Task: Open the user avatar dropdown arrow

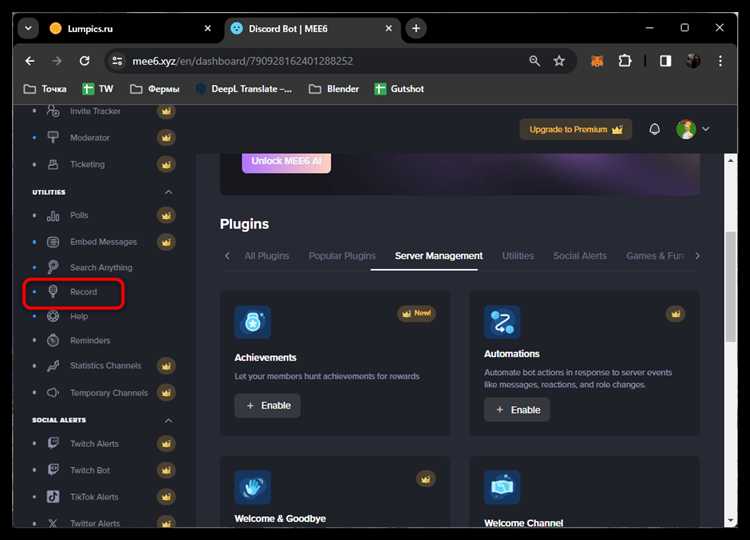Action: point(706,129)
